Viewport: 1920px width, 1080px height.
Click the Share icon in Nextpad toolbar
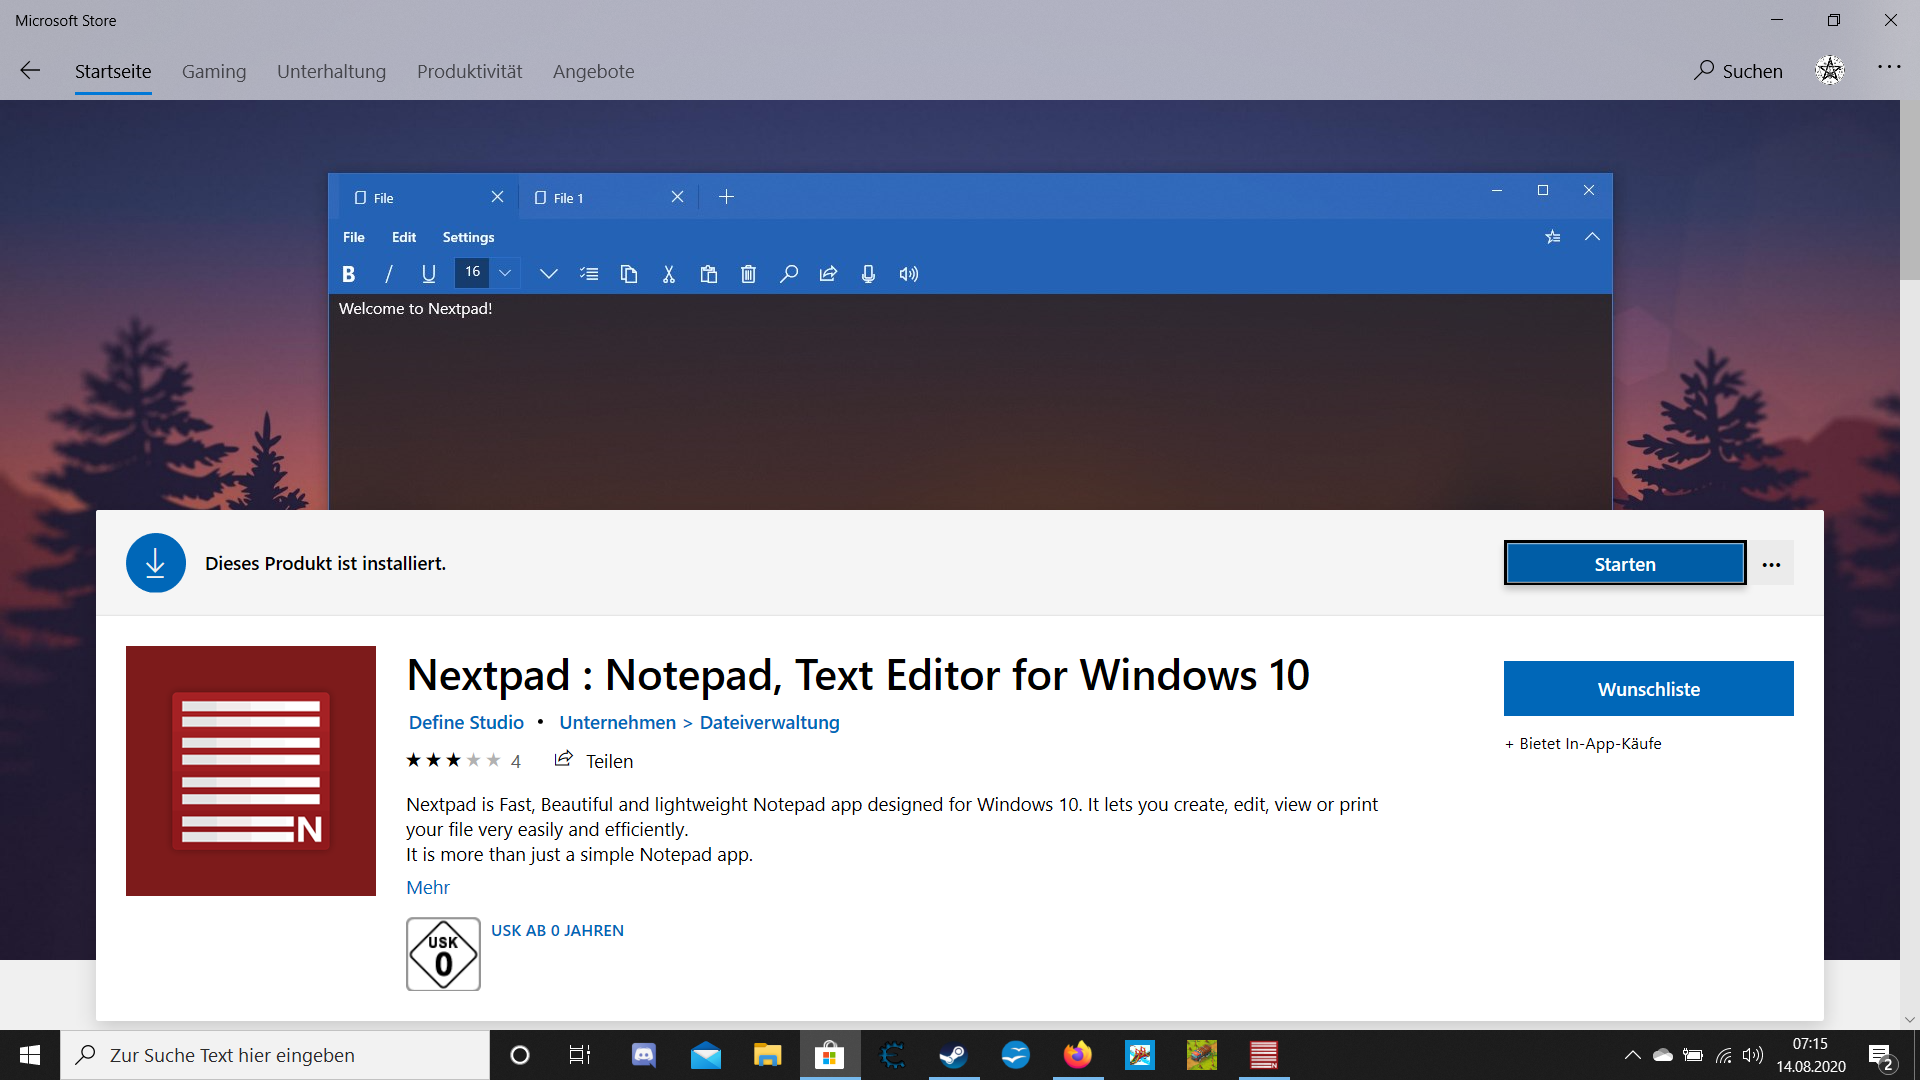click(x=828, y=274)
